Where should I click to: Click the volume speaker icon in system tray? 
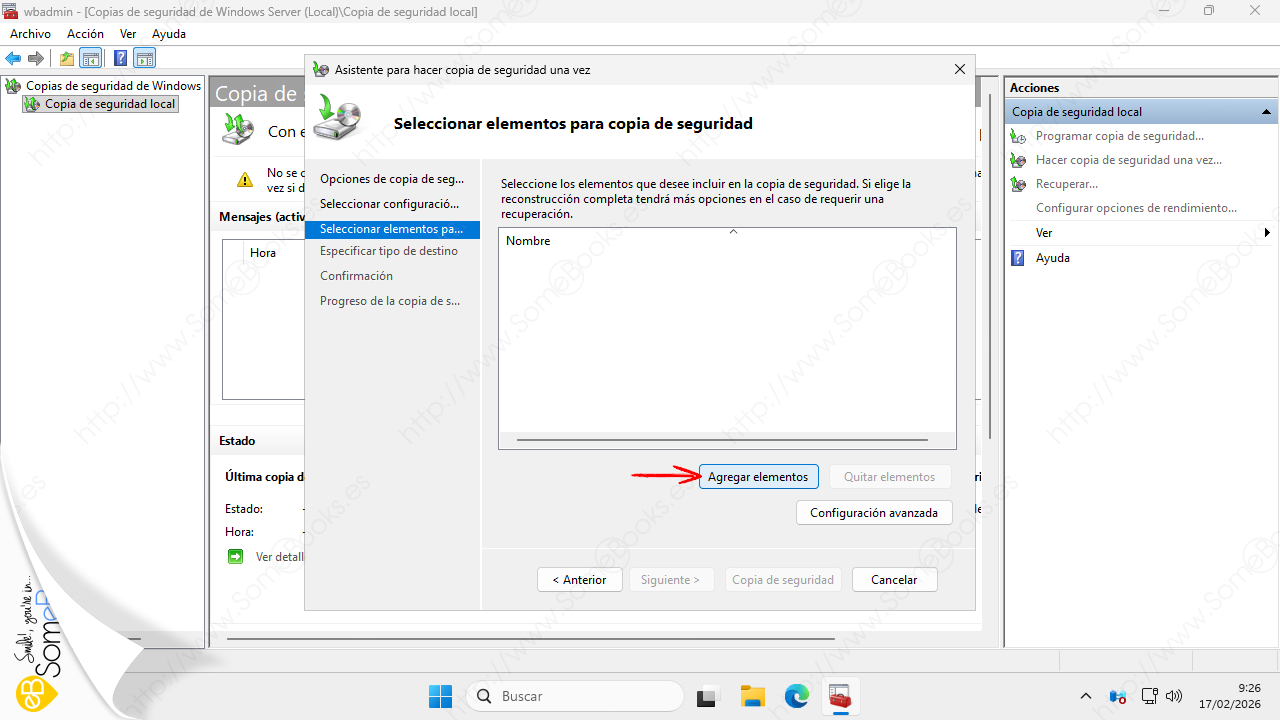pos(1174,696)
